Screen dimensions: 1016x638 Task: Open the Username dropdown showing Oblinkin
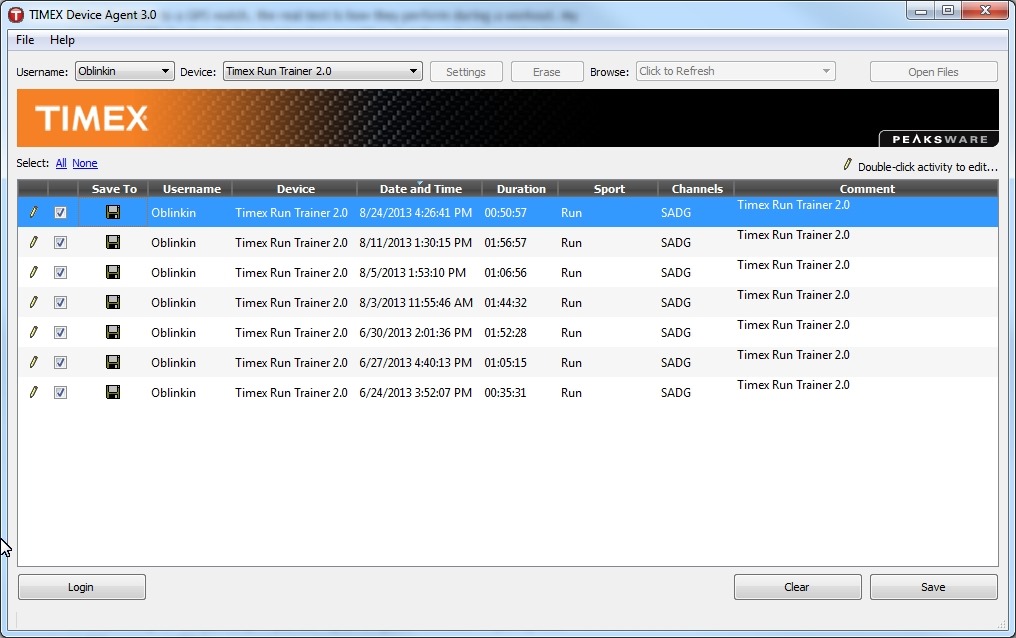124,71
